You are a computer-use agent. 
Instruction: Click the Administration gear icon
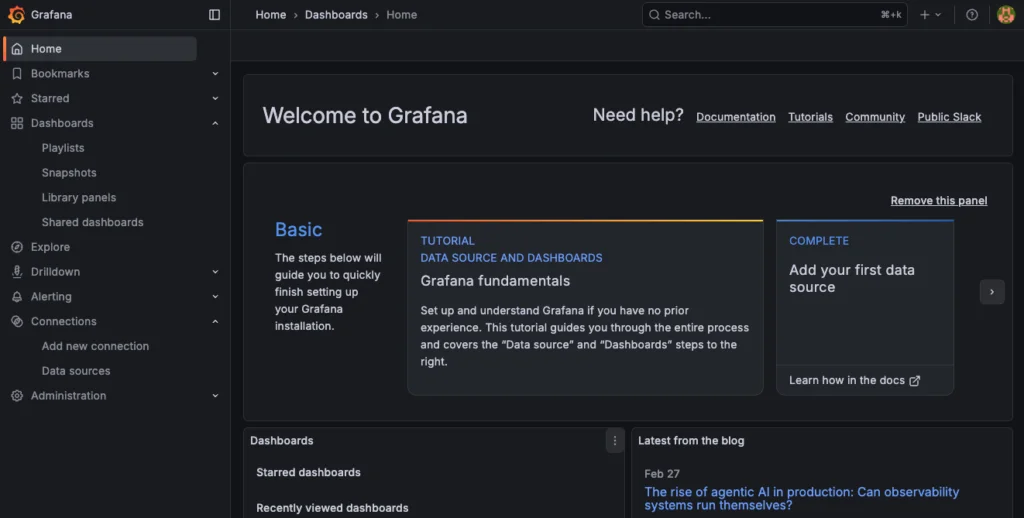17,396
